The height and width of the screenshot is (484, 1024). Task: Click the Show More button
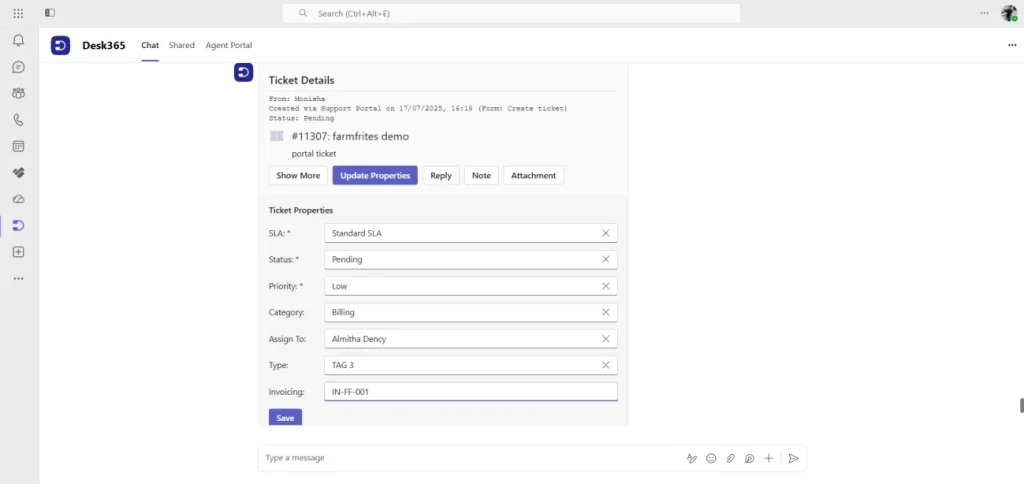pos(298,175)
